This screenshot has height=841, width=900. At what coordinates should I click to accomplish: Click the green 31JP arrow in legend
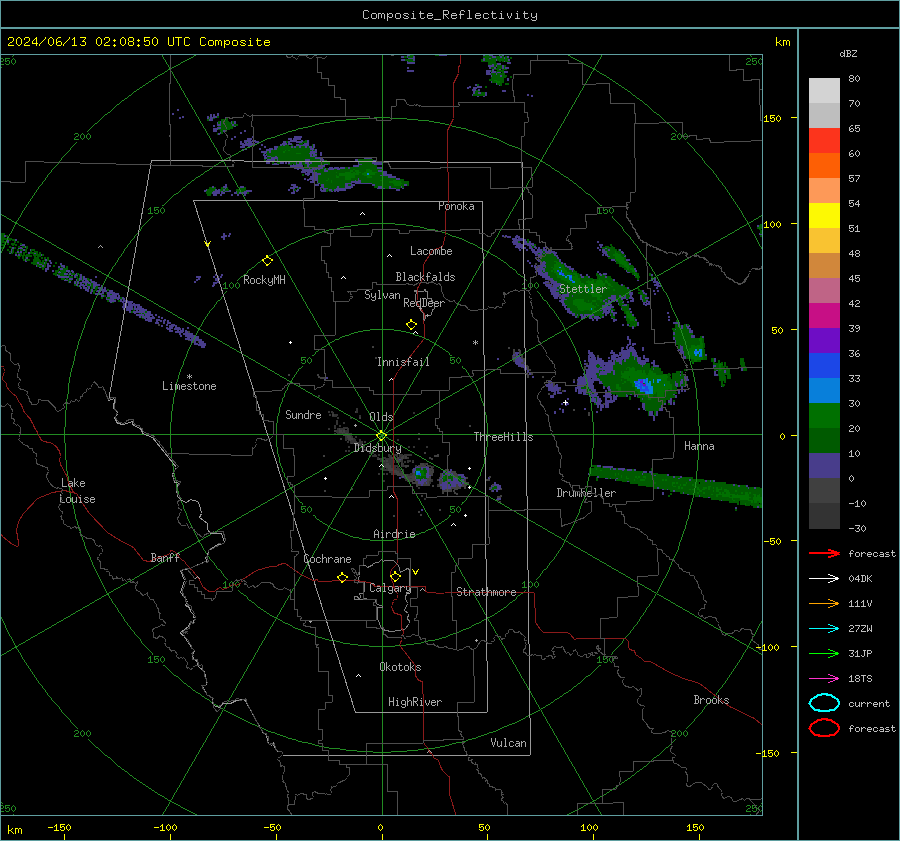point(824,653)
